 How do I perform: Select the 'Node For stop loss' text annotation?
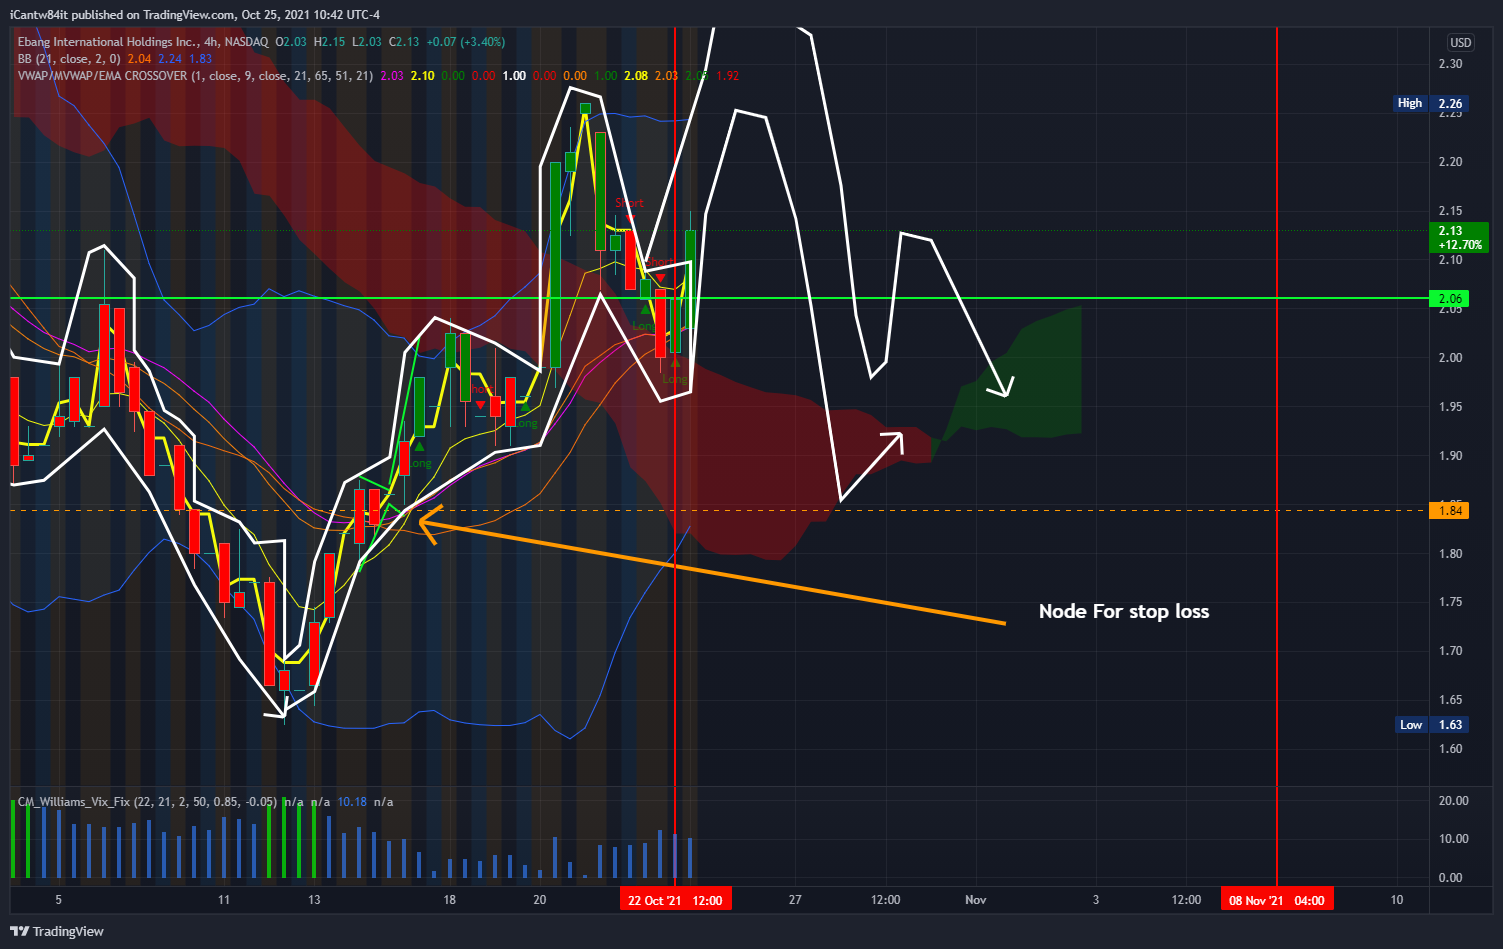pyautogui.click(x=1124, y=611)
